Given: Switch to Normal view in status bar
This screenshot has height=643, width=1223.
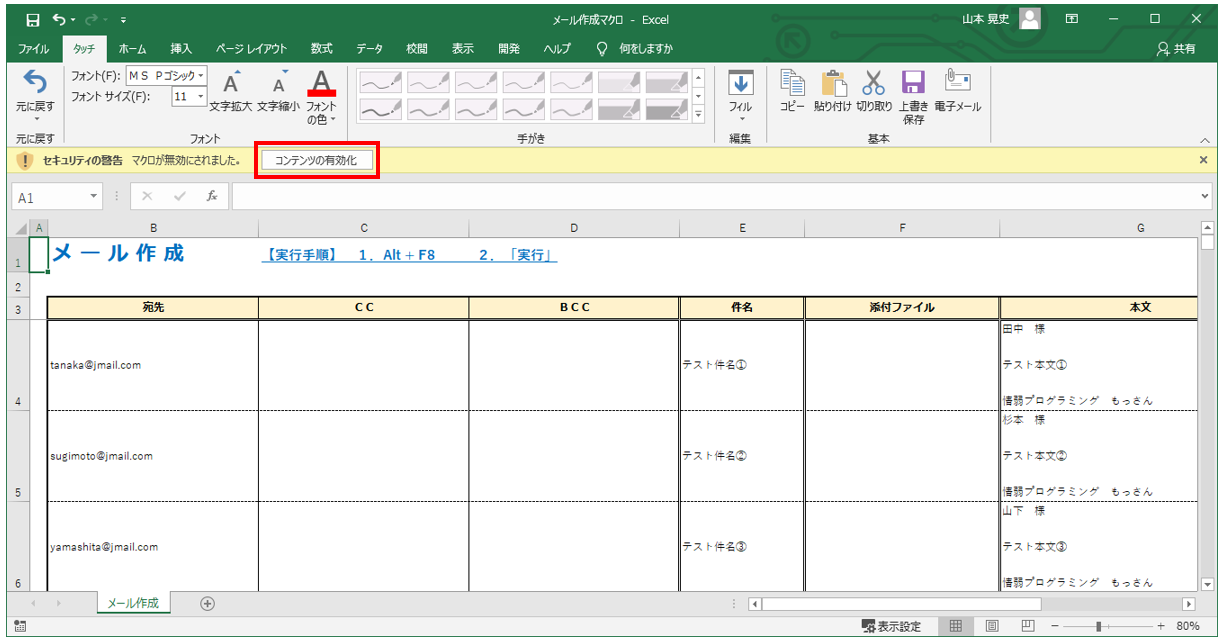Looking at the screenshot, I should tap(956, 626).
